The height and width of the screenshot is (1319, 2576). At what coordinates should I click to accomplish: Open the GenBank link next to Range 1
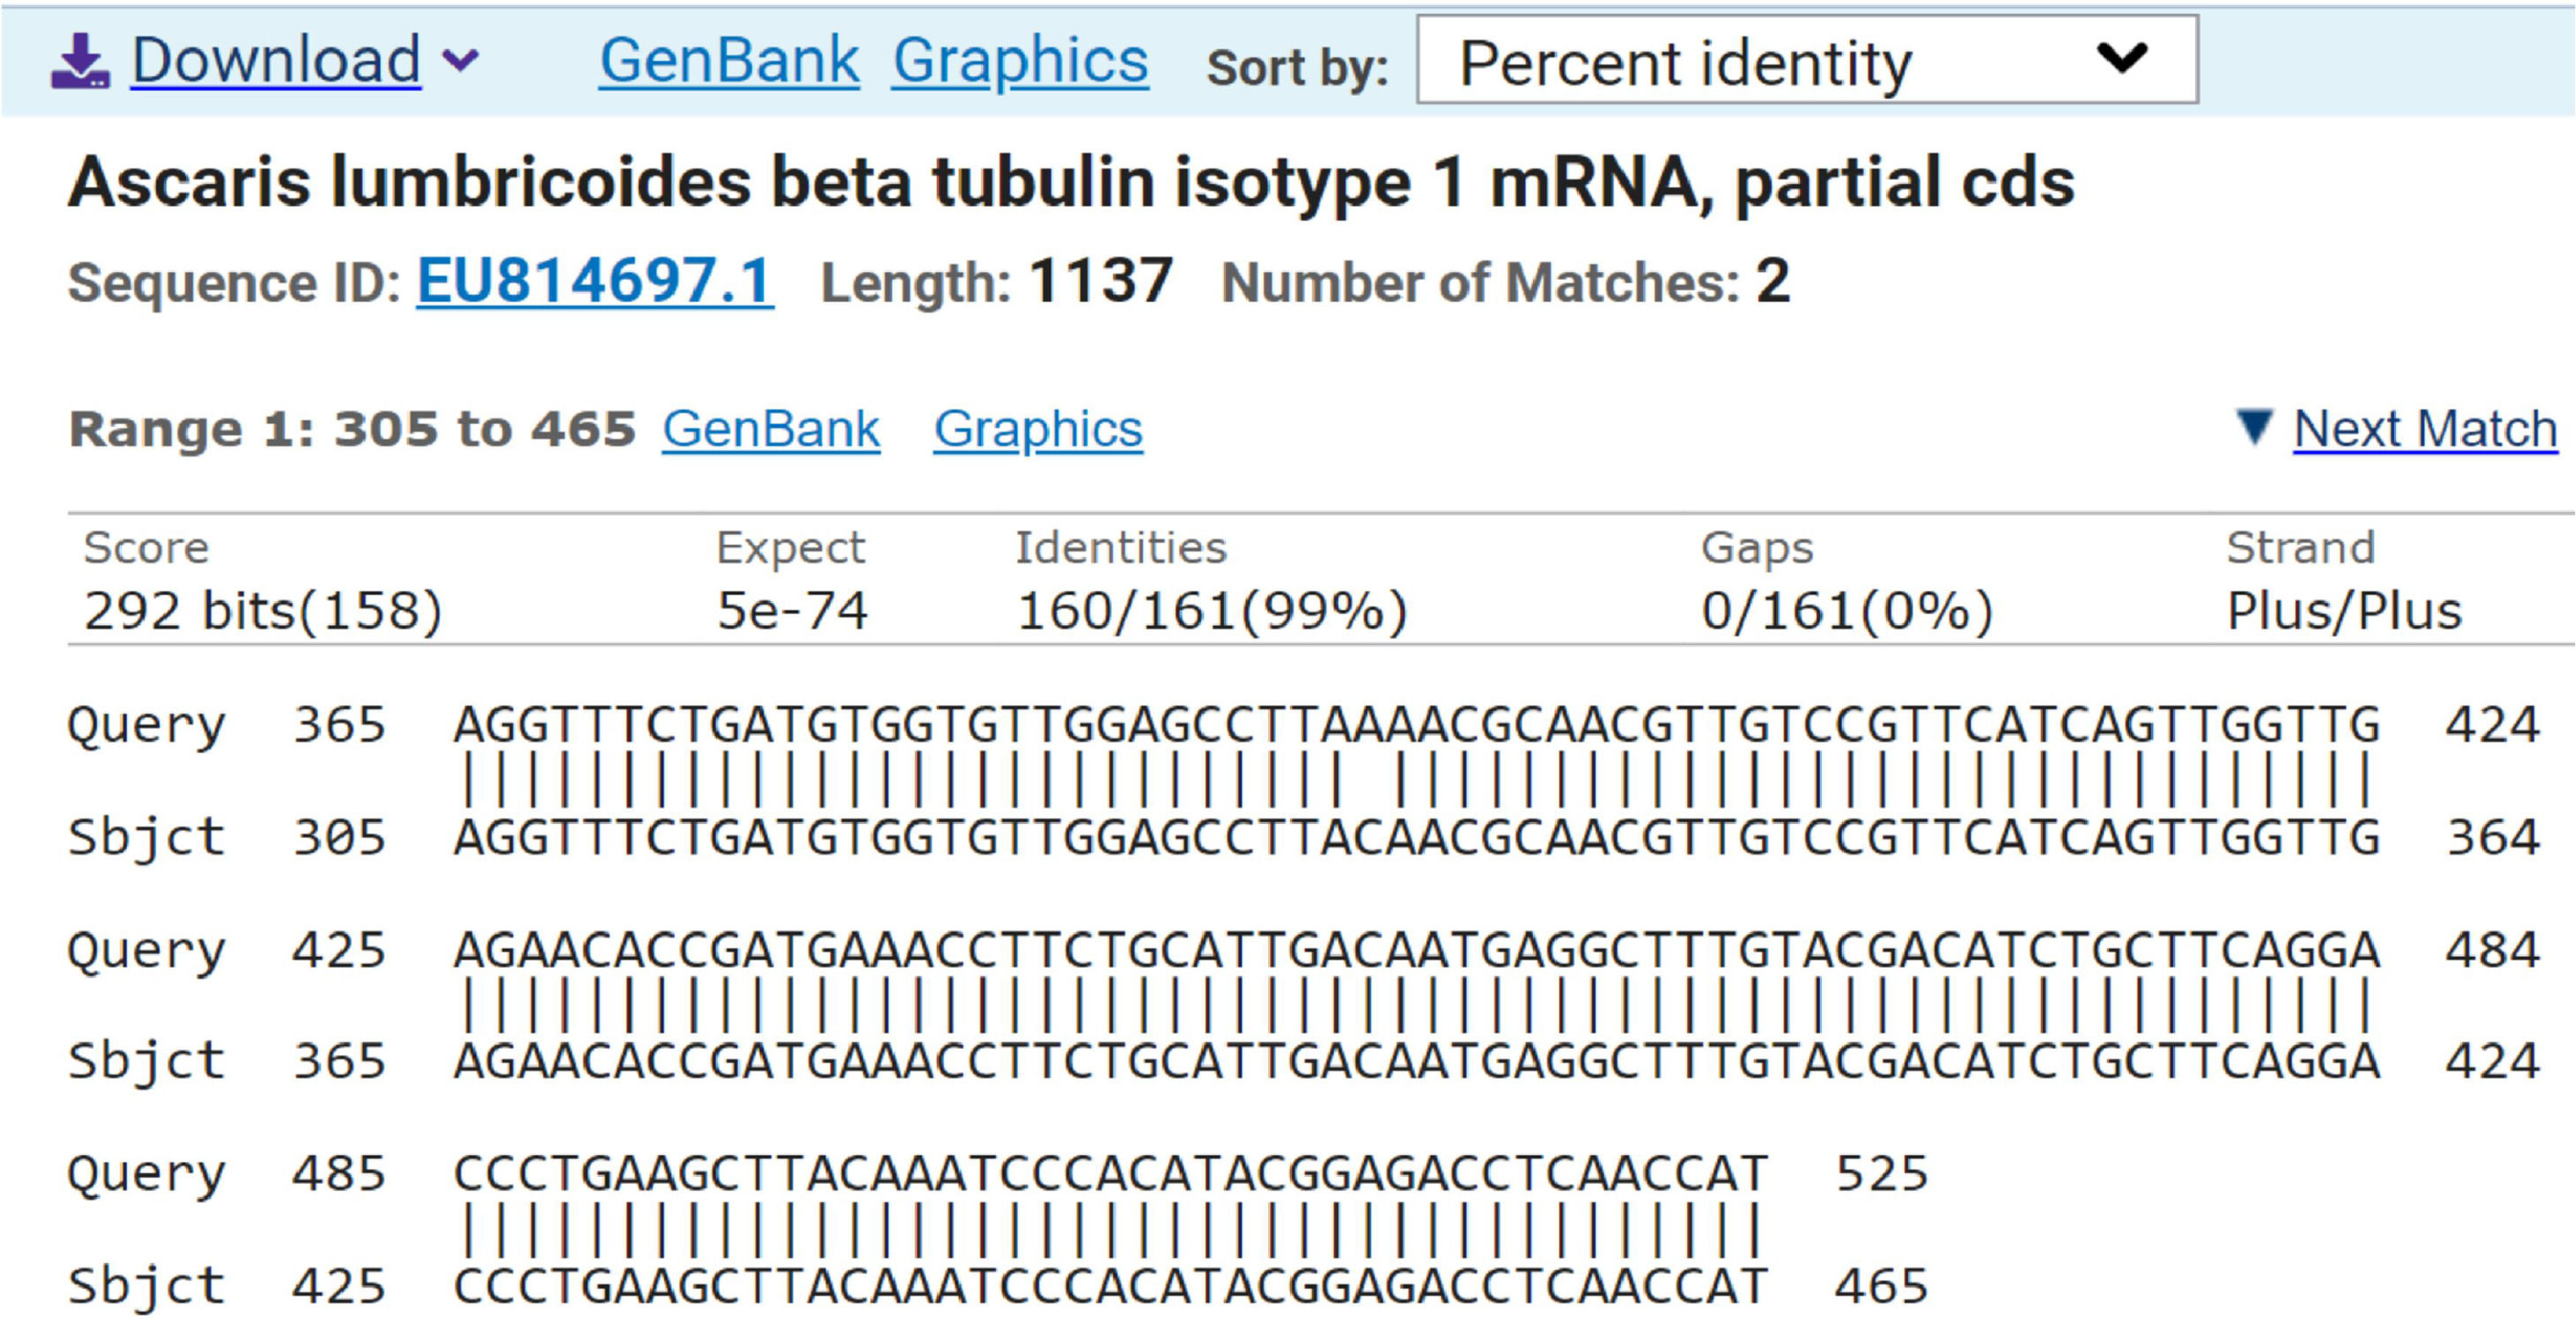point(770,429)
